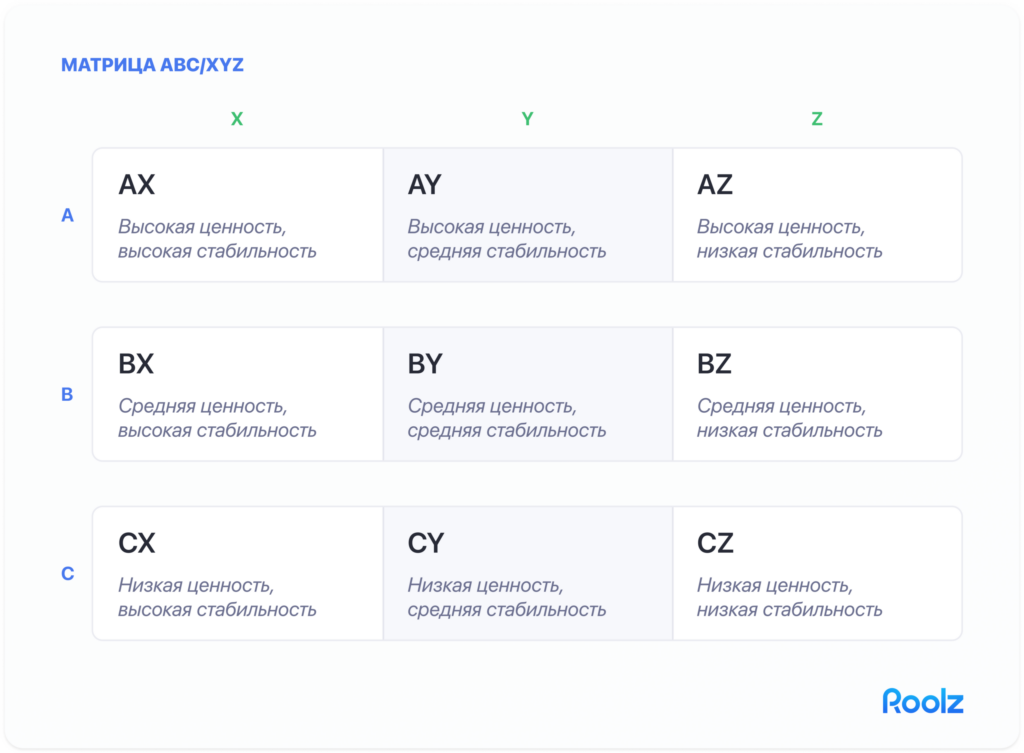This screenshot has height=753, width=1024.
Task: Click 'Низкая ценность, высокая стабильность' description
Action: coord(217,597)
